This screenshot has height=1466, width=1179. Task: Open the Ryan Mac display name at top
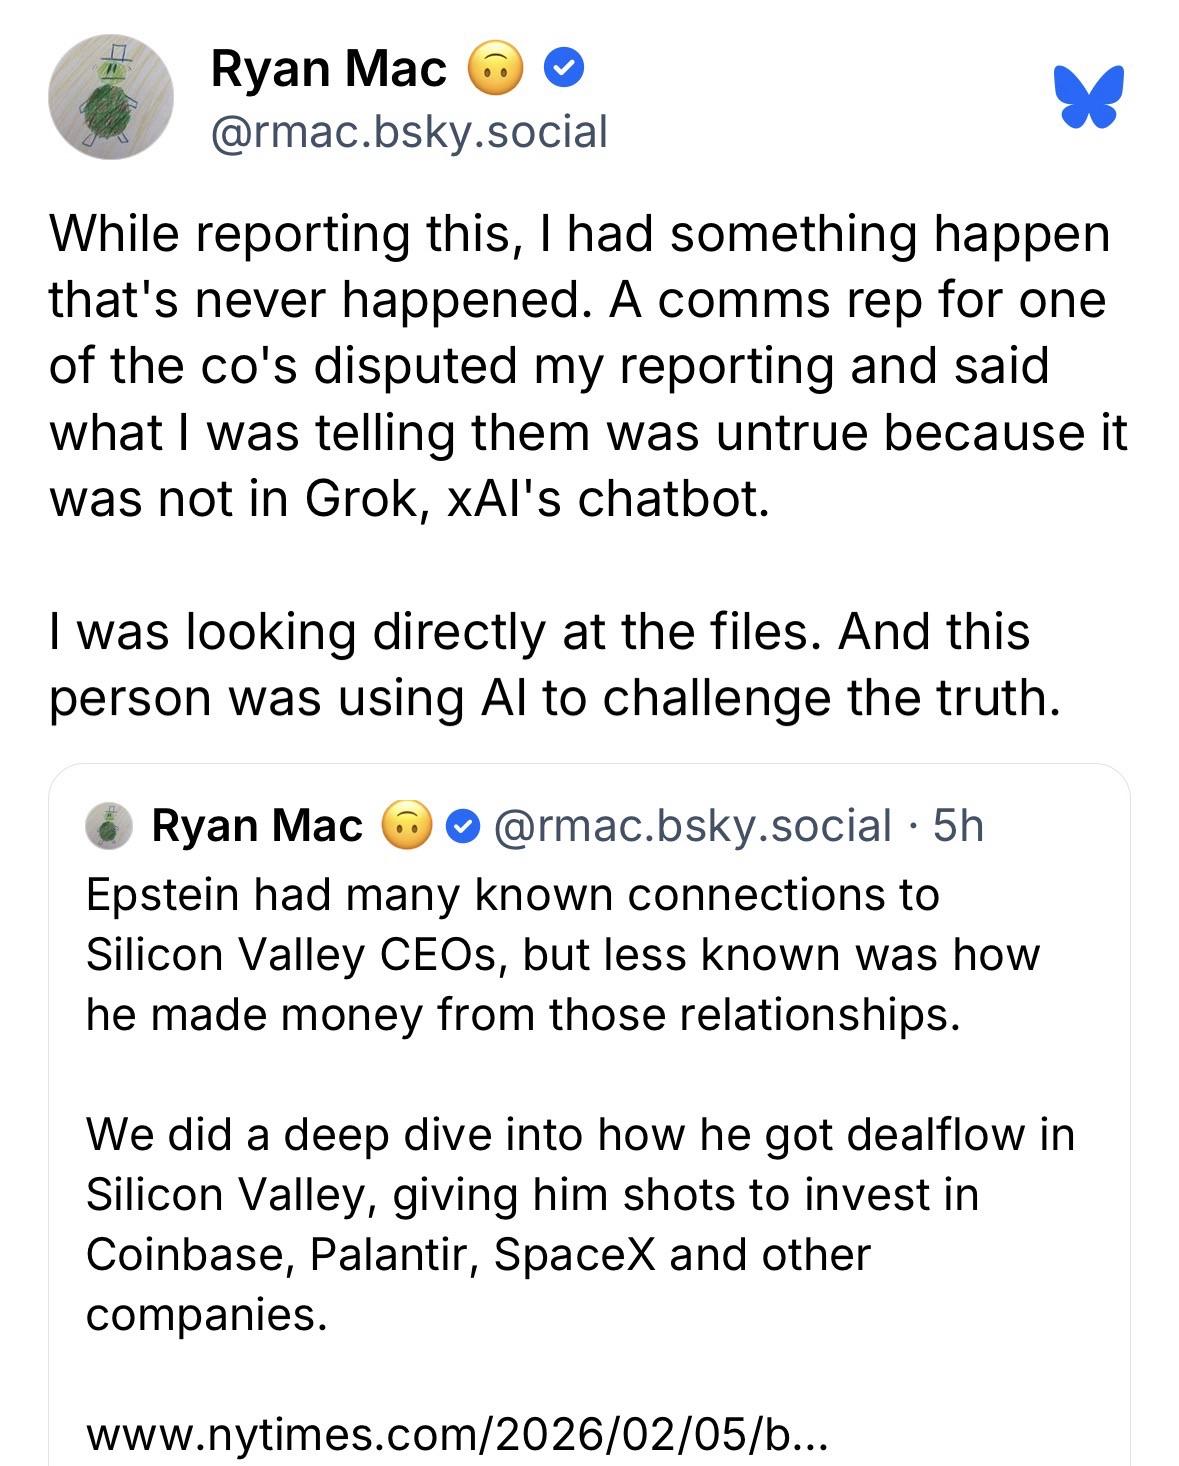click(x=328, y=69)
